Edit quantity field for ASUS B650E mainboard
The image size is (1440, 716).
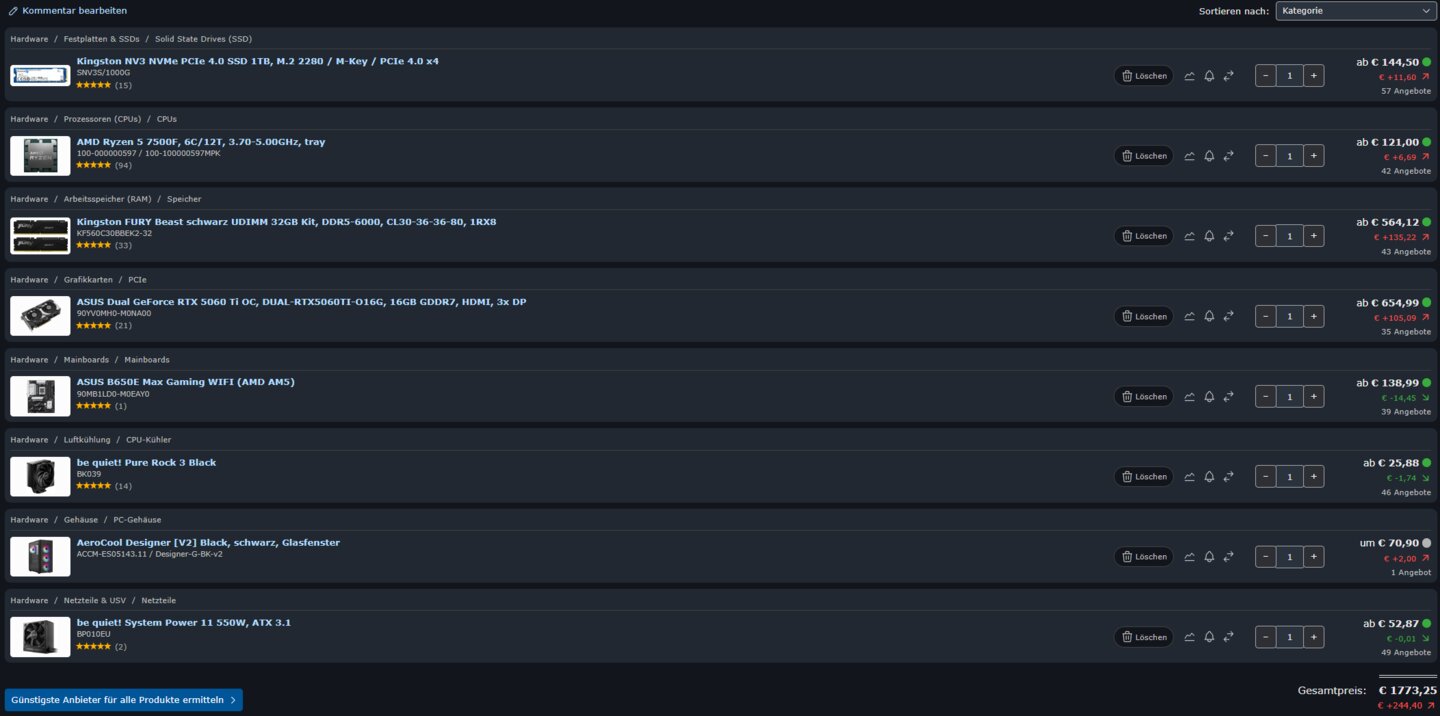click(1290, 397)
